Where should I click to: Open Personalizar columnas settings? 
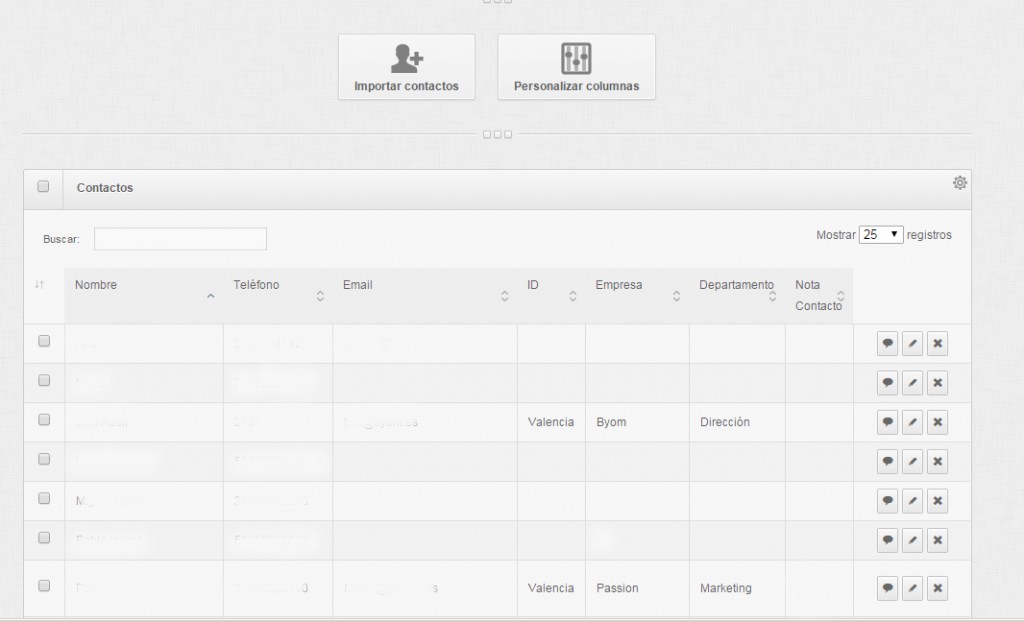(x=576, y=67)
